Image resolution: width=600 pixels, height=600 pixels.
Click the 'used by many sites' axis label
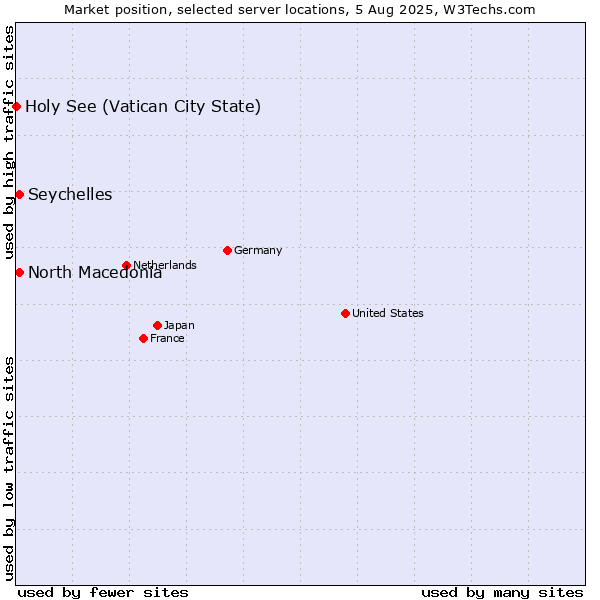[x=502, y=593]
